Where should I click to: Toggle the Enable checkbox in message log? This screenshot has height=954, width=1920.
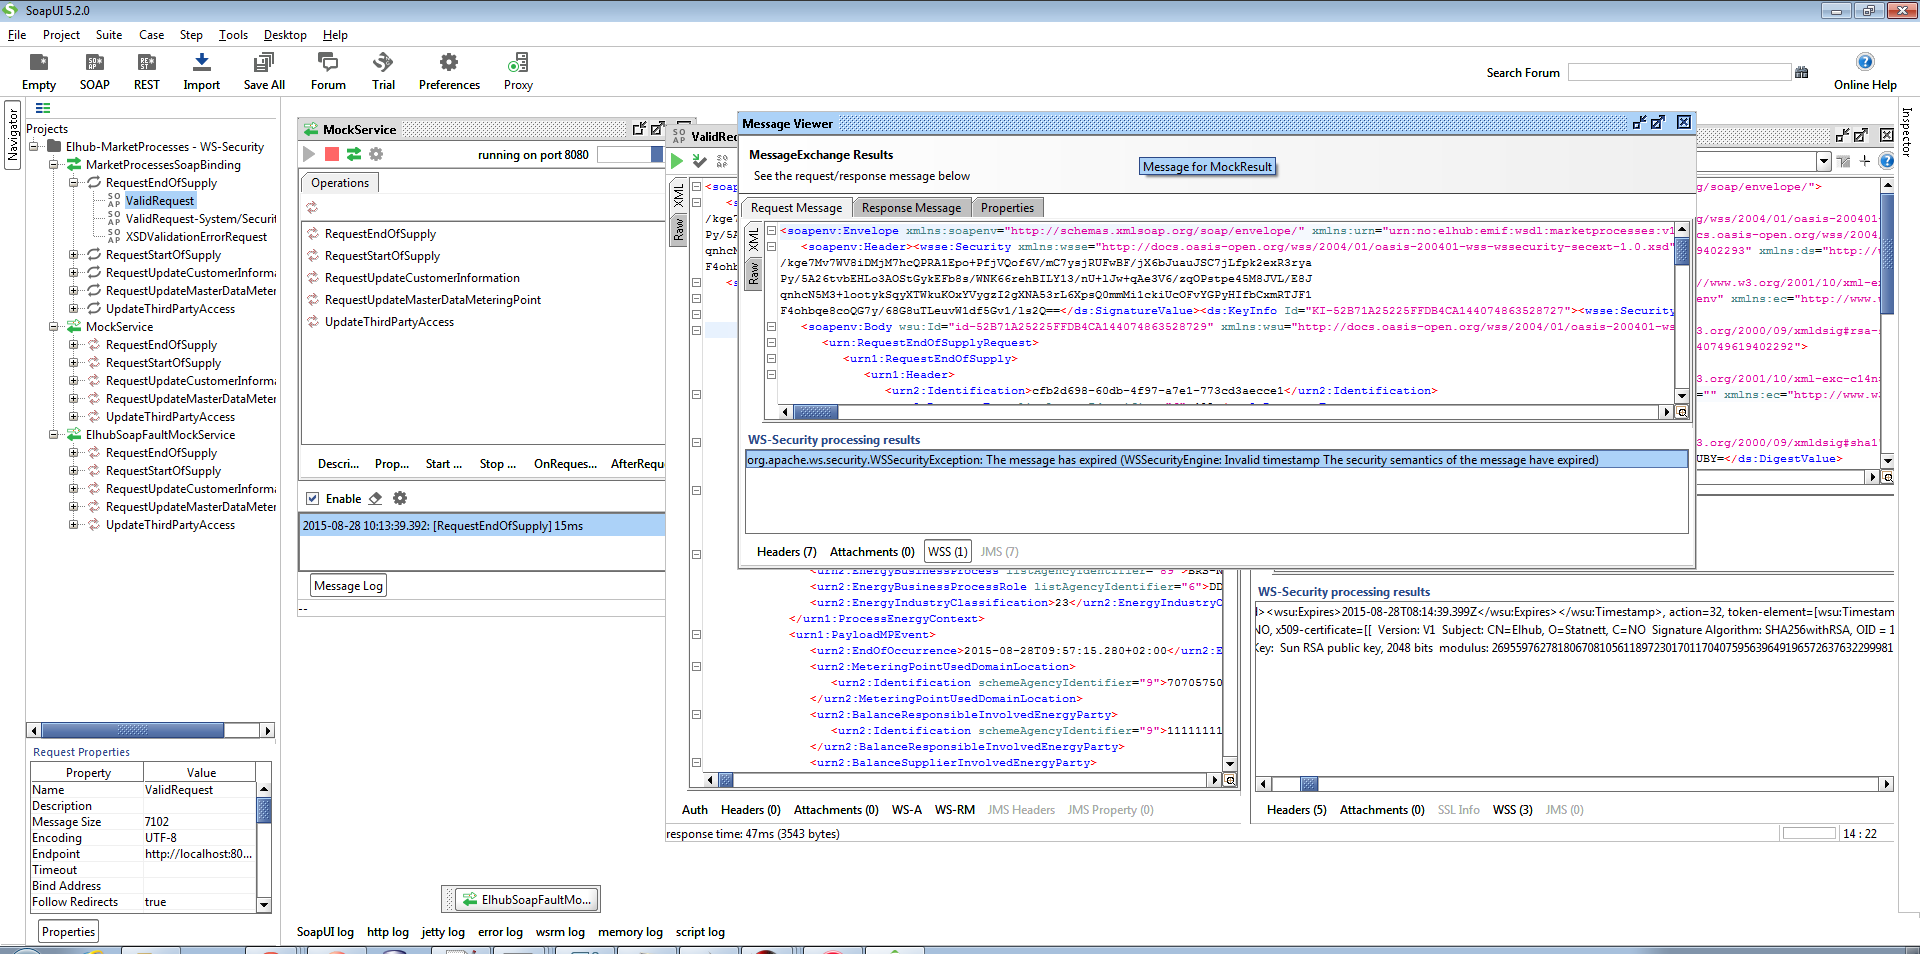coord(313,498)
